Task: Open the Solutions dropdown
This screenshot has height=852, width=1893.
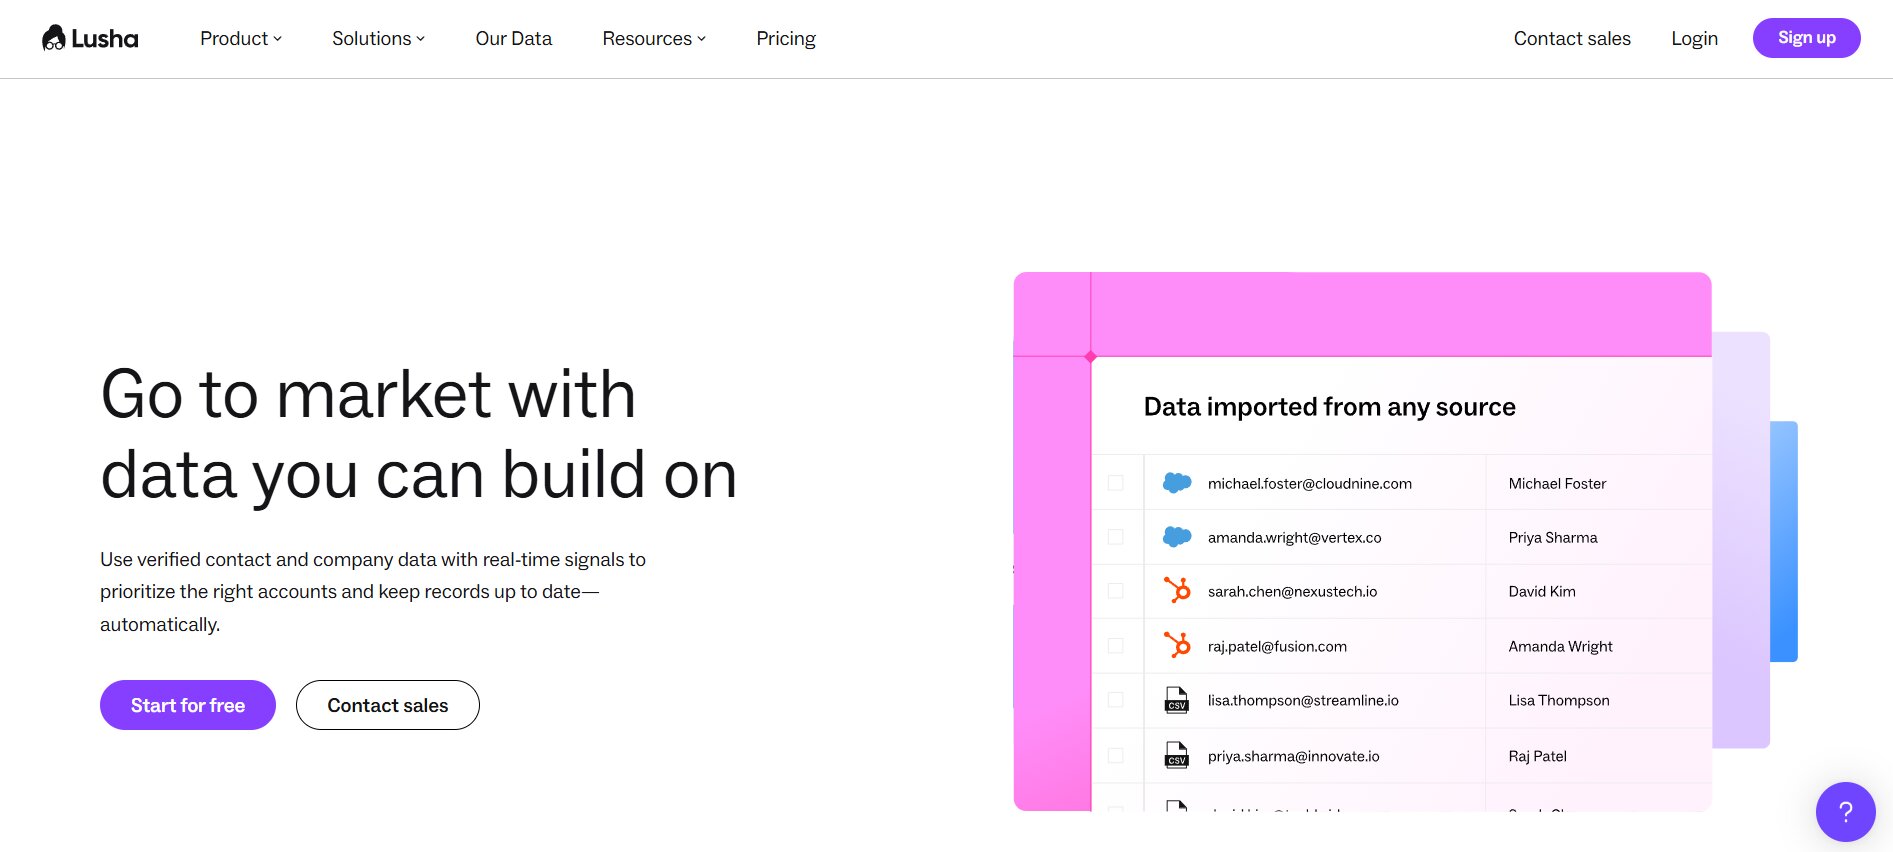Action: (378, 38)
